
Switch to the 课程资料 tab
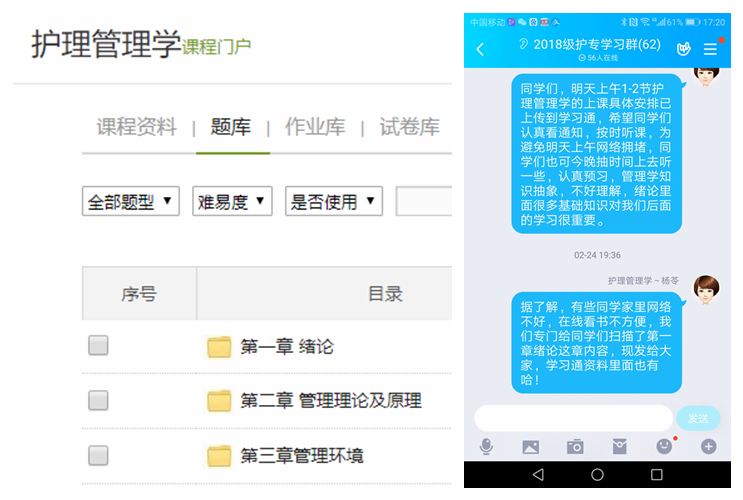136,127
